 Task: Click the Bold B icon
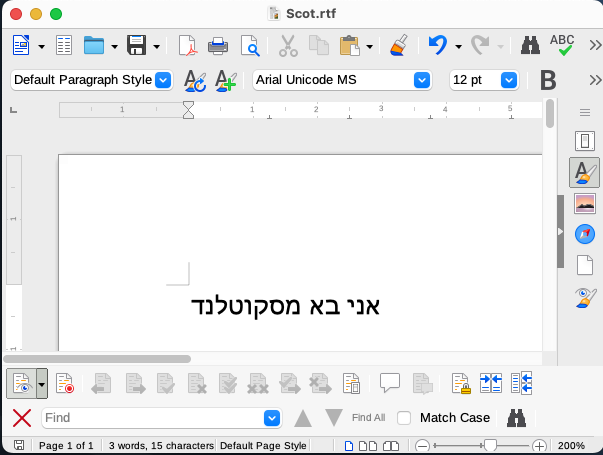coord(547,80)
